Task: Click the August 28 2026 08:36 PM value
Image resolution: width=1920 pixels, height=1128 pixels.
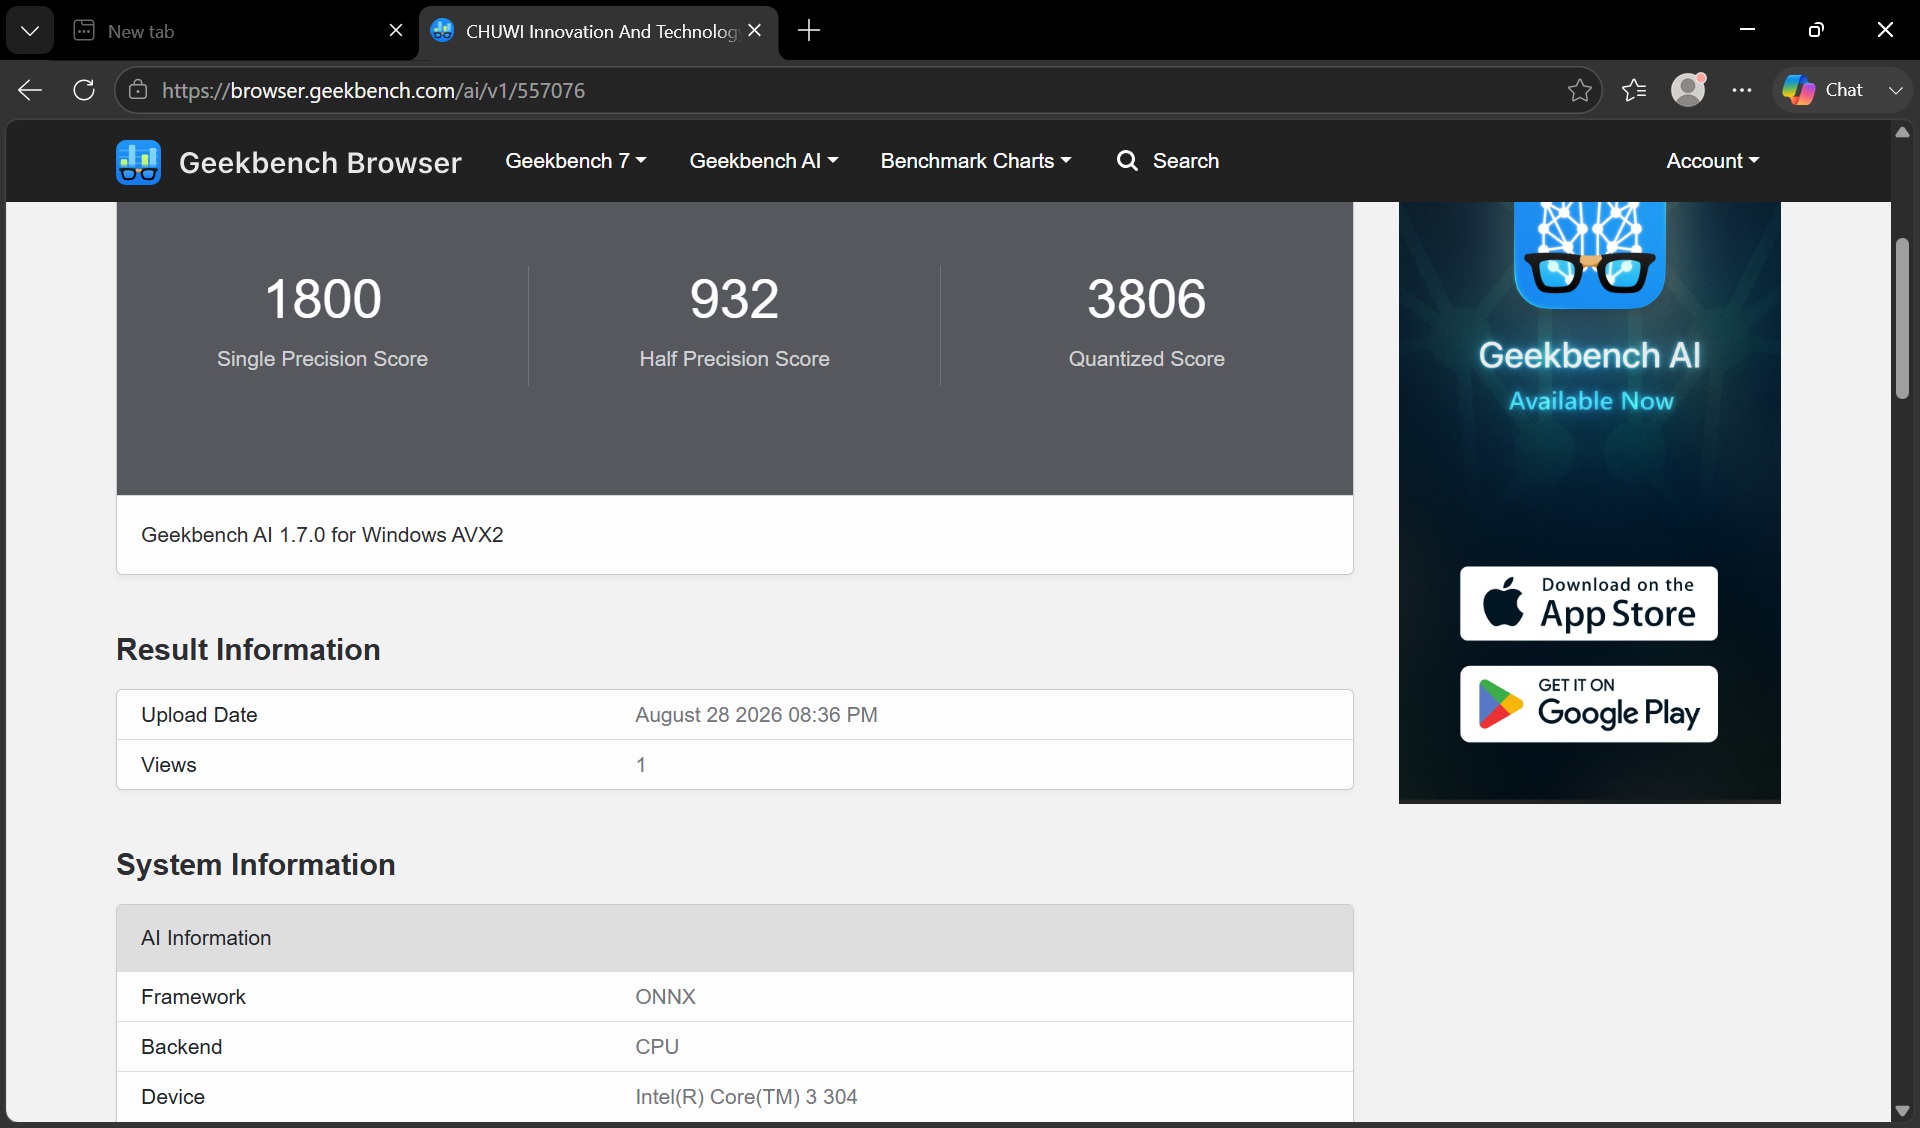Action: click(757, 715)
